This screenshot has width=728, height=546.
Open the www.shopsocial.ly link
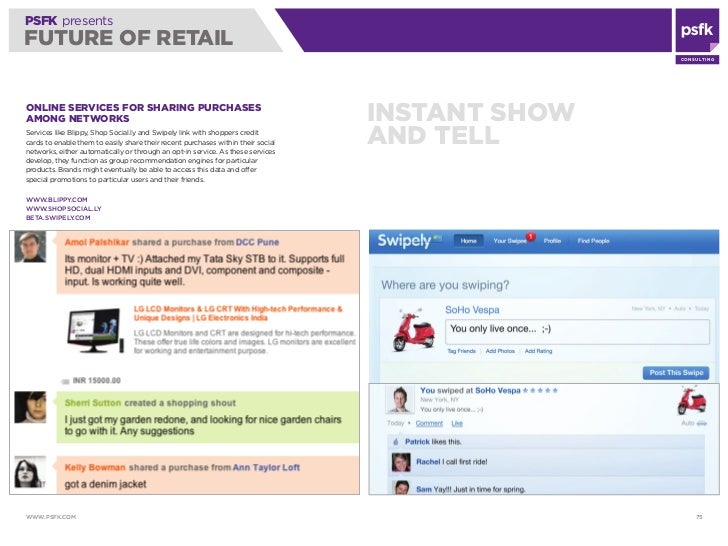coord(64,208)
